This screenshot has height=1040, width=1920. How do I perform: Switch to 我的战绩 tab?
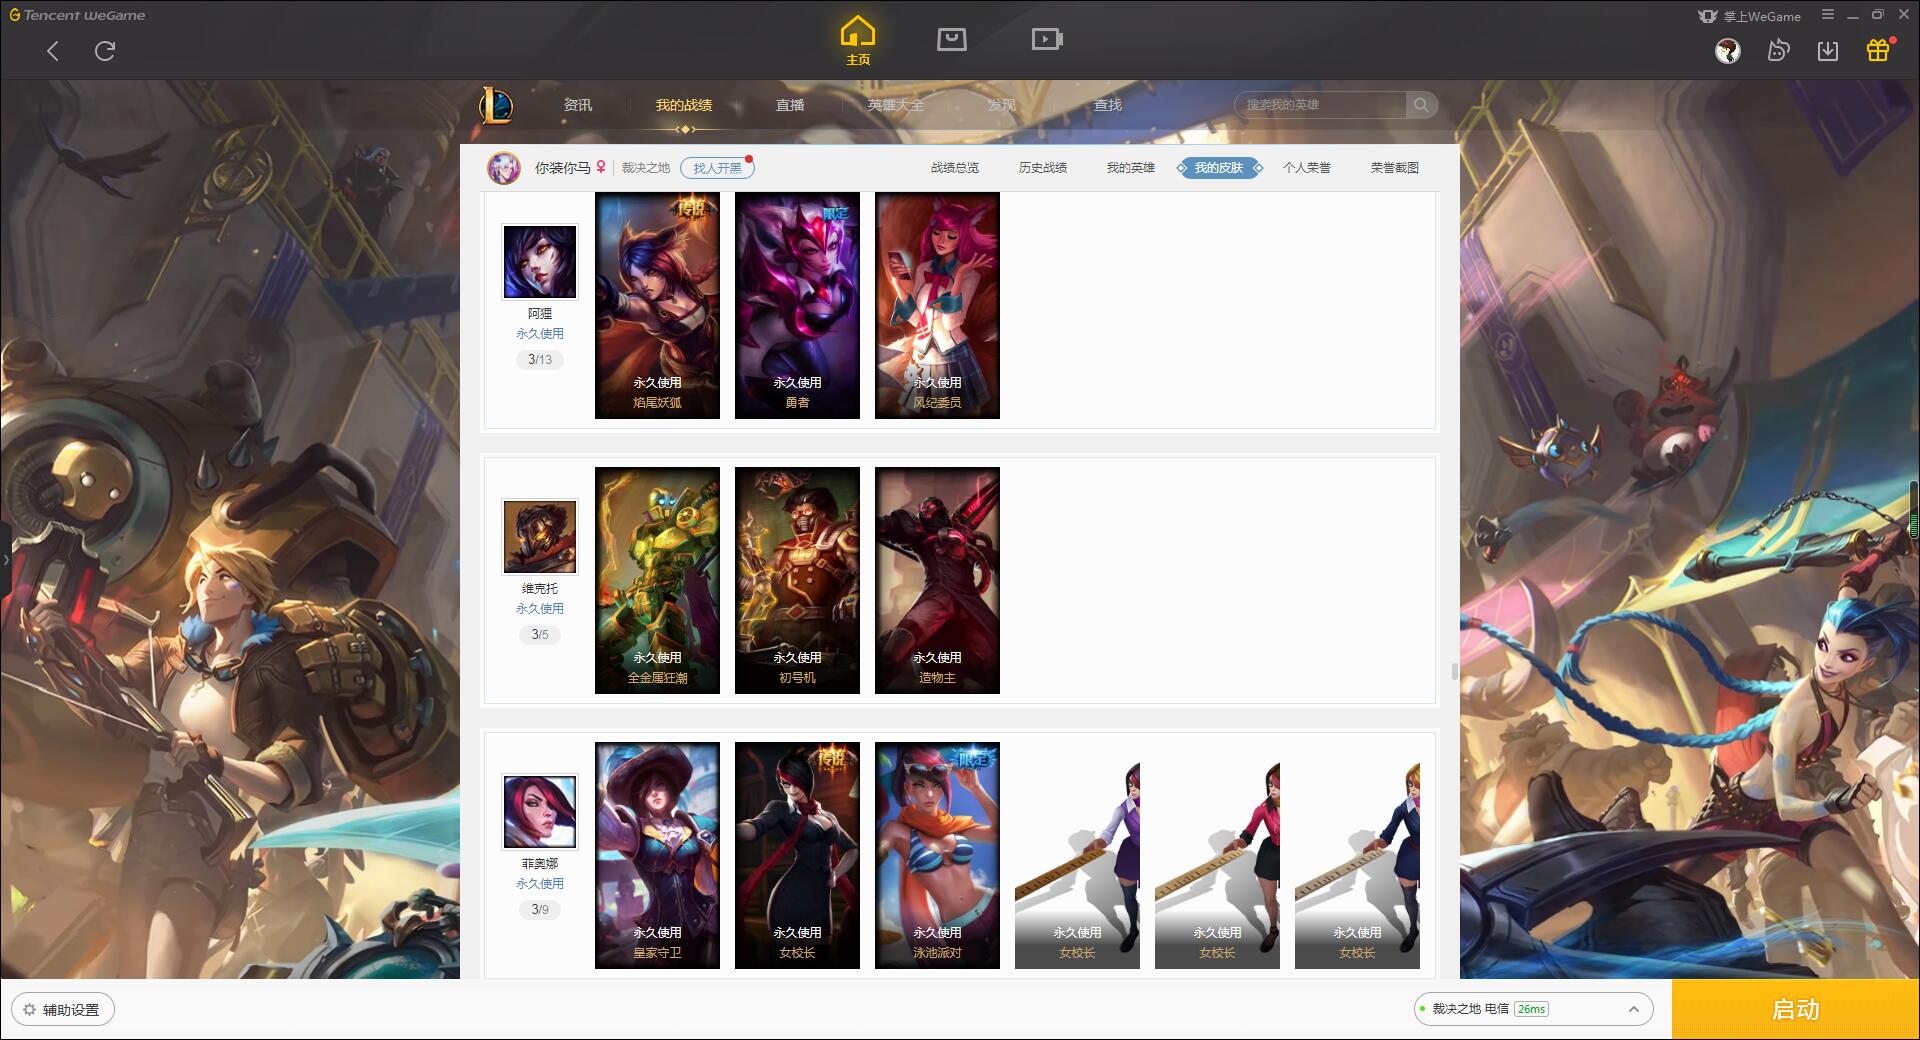684,105
